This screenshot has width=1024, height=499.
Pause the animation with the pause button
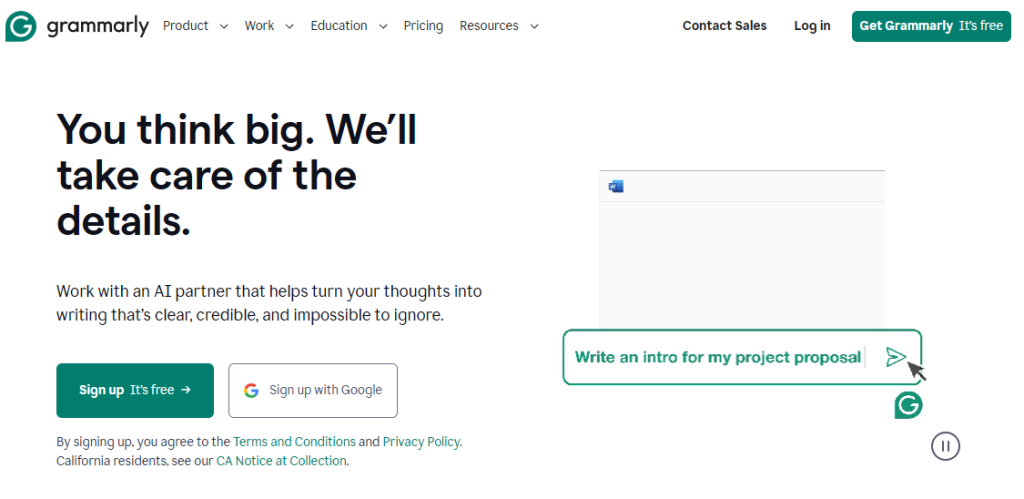945,446
